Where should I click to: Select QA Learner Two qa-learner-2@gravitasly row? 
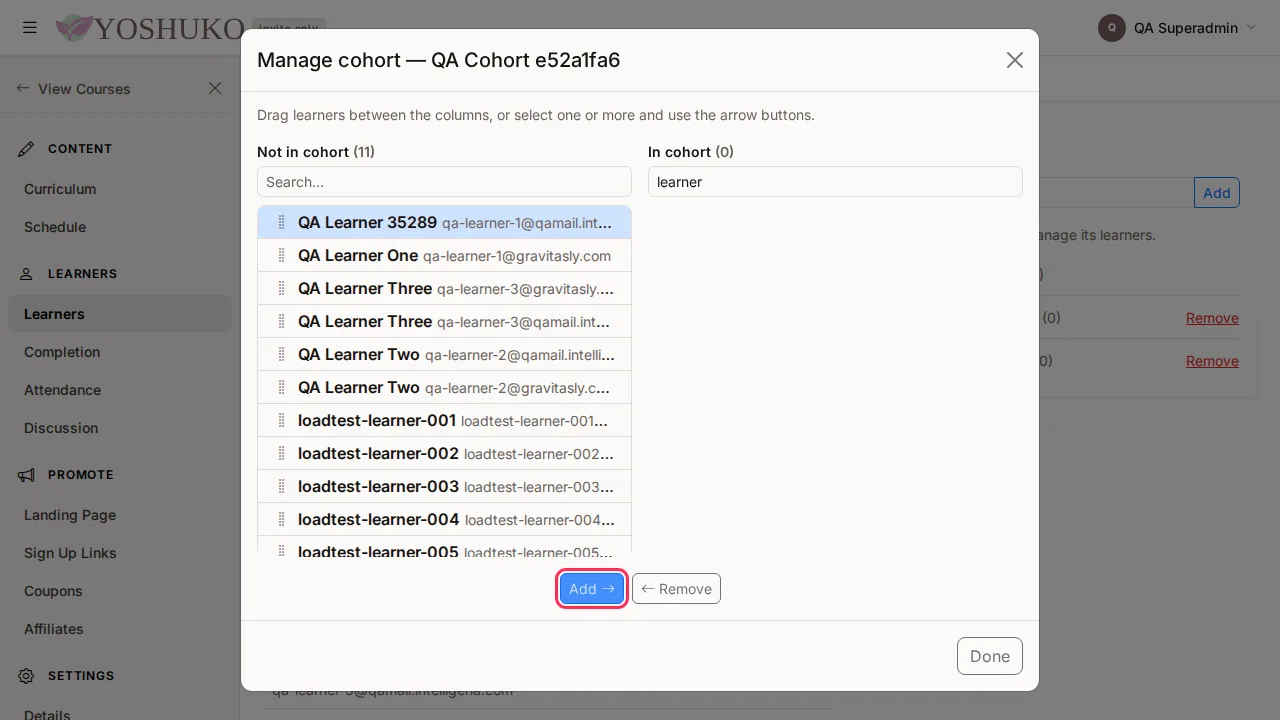pos(444,387)
